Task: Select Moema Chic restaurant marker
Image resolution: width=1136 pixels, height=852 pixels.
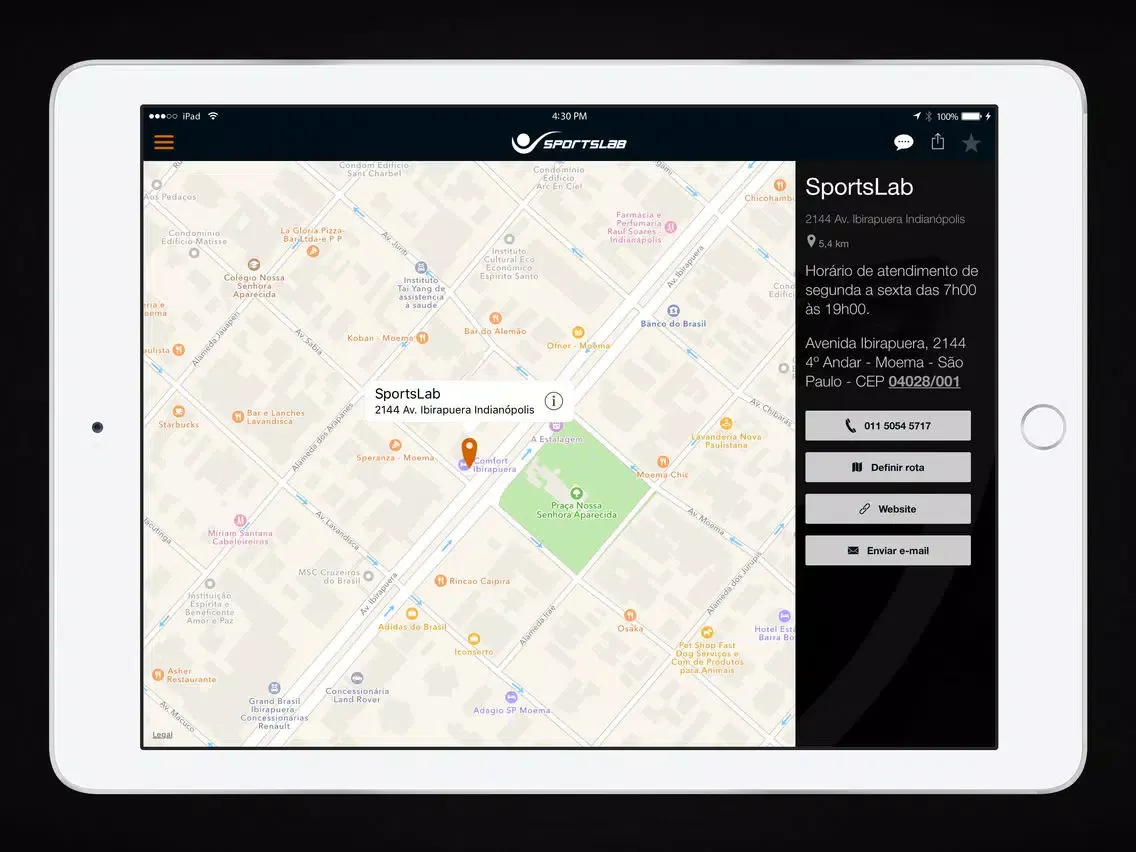Action: pos(662,462)
